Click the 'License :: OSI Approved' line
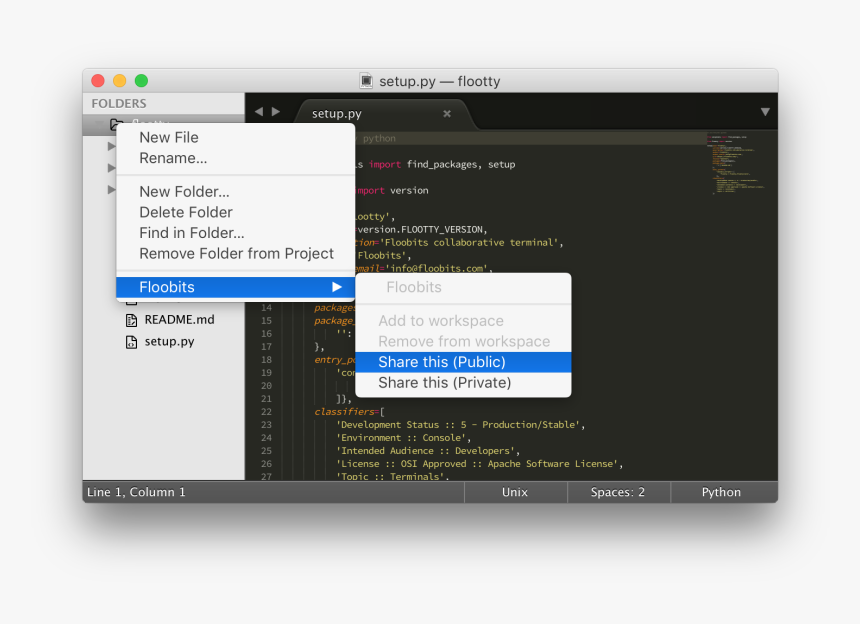Image resolution: width=860 pixels, height=624 pixels. tap(479, 464)
